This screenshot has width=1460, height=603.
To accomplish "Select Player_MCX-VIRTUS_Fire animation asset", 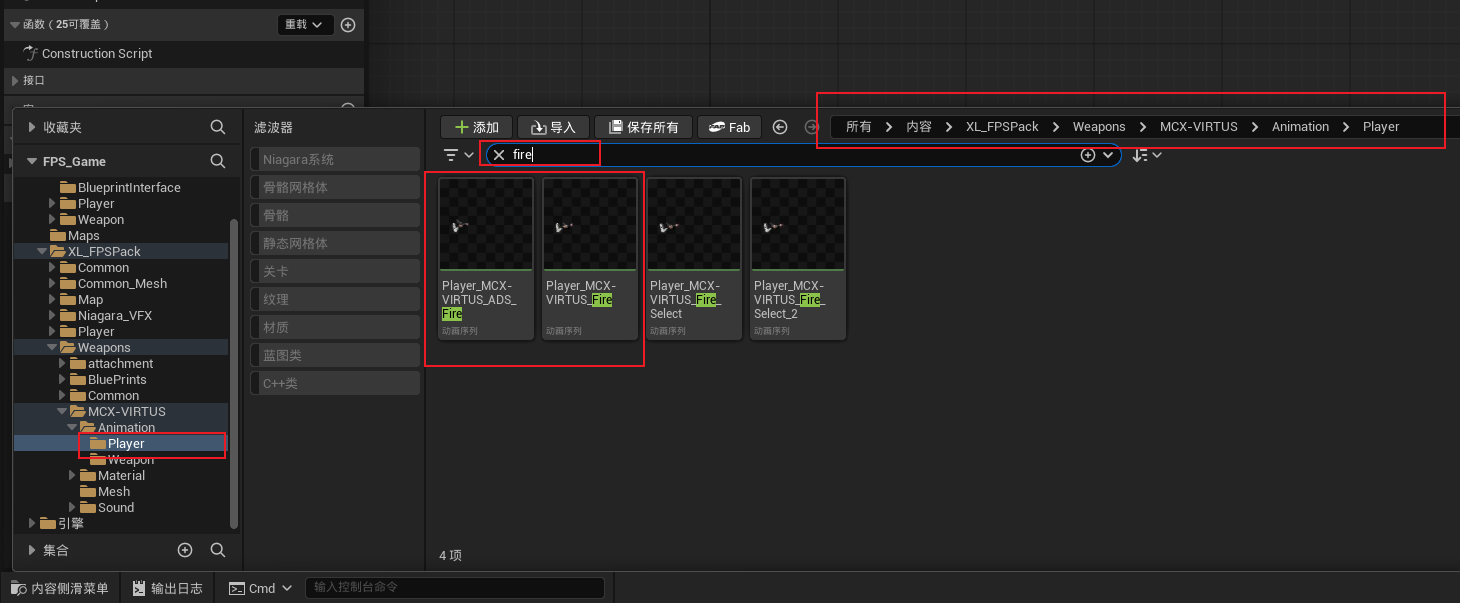I will [590, 259].
